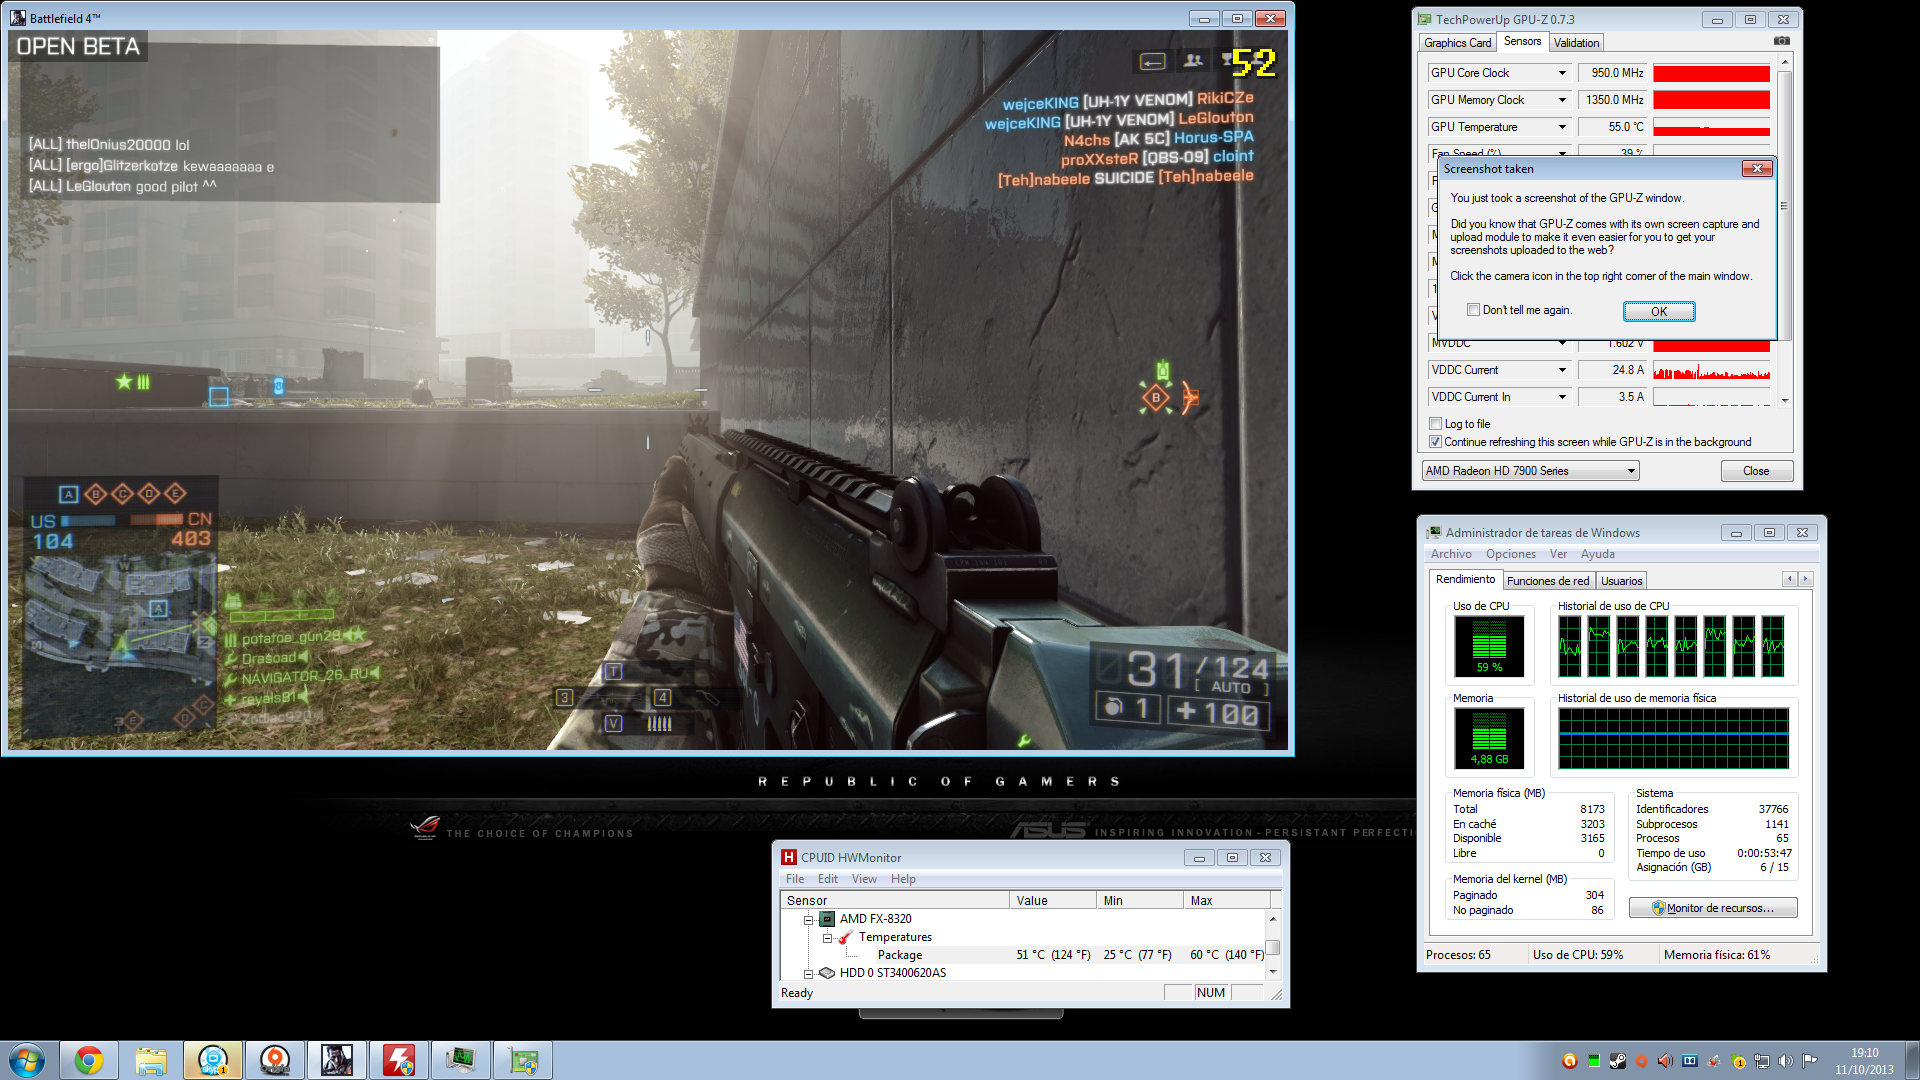Open the Usuarios tab in Task Manager
This screenshot has width=1920, height=1080.
(x=1621, y=581)
